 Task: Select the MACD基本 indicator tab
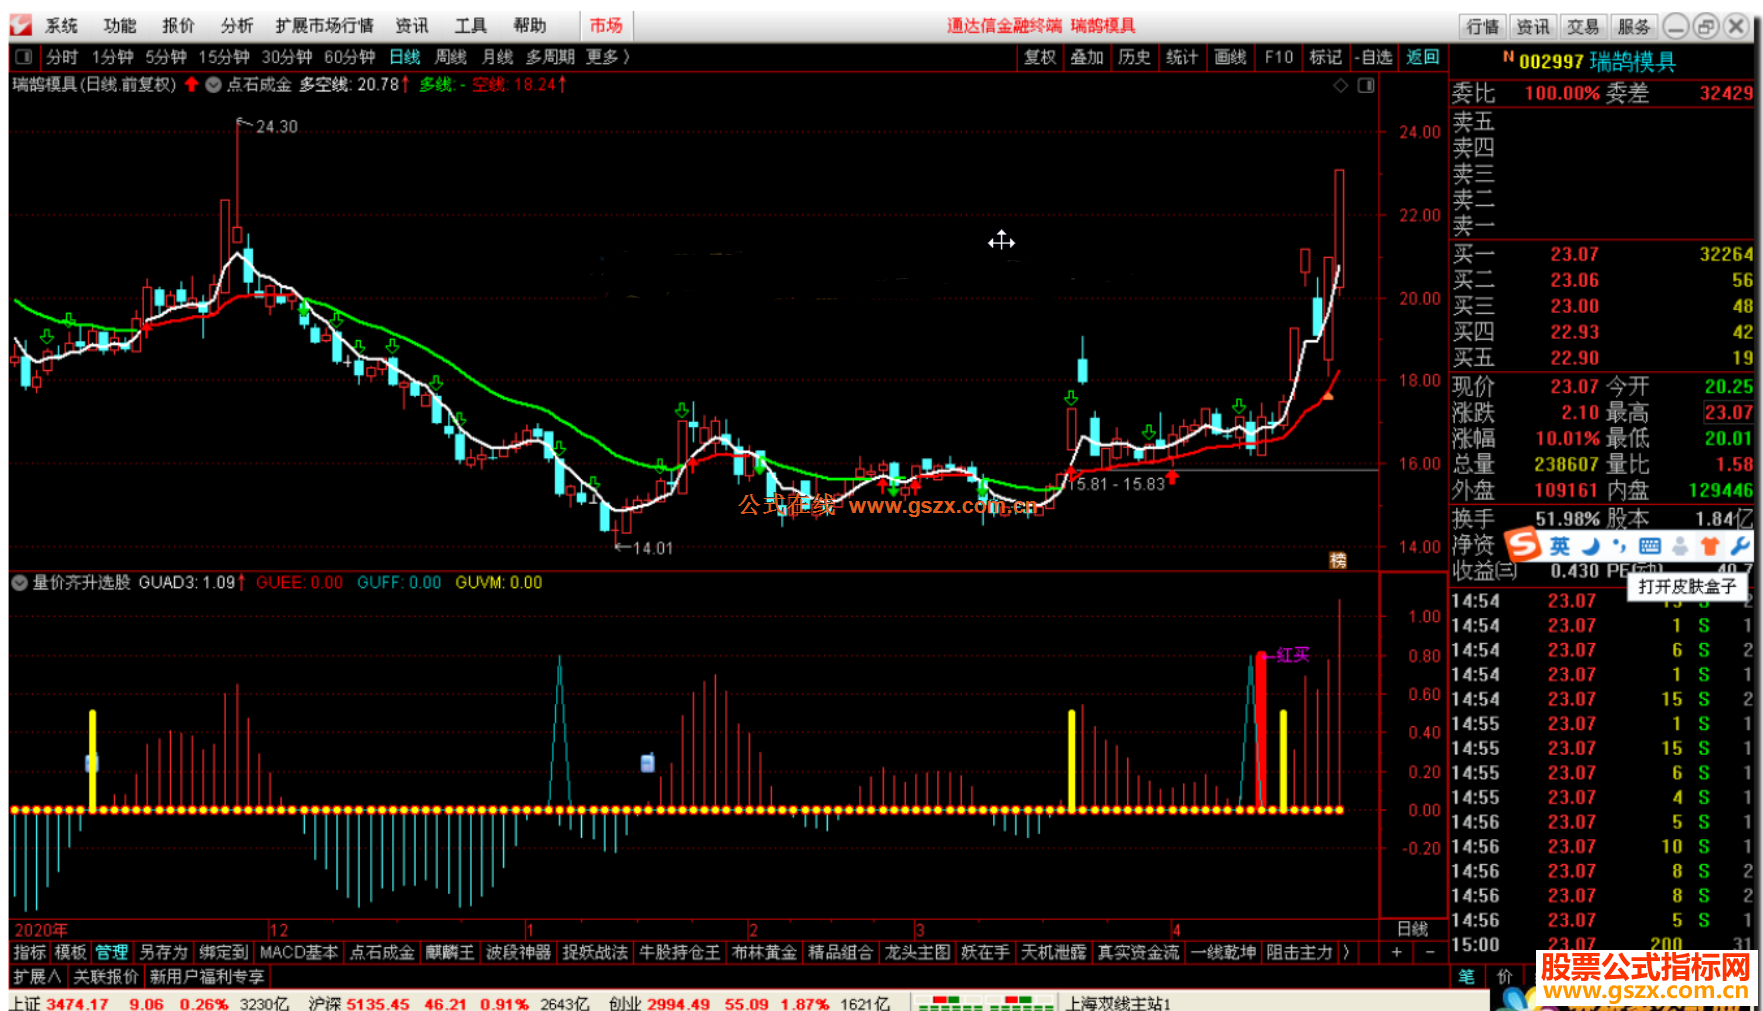[x=299, y=952]
